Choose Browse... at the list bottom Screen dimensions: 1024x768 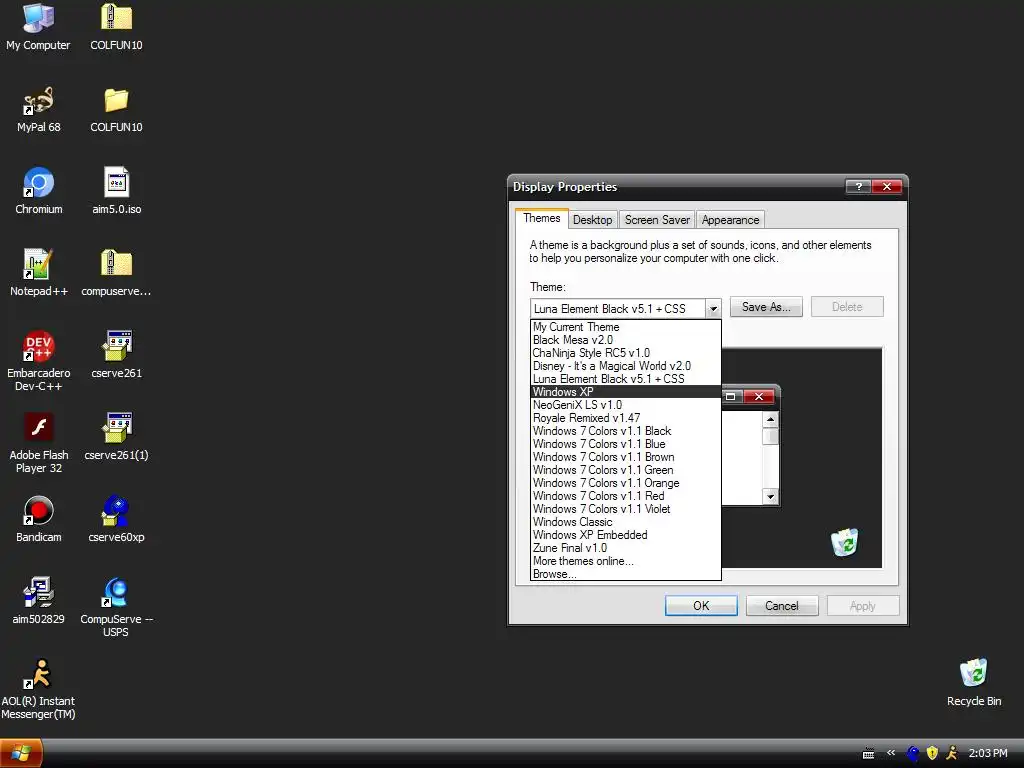tap(626, 574)
